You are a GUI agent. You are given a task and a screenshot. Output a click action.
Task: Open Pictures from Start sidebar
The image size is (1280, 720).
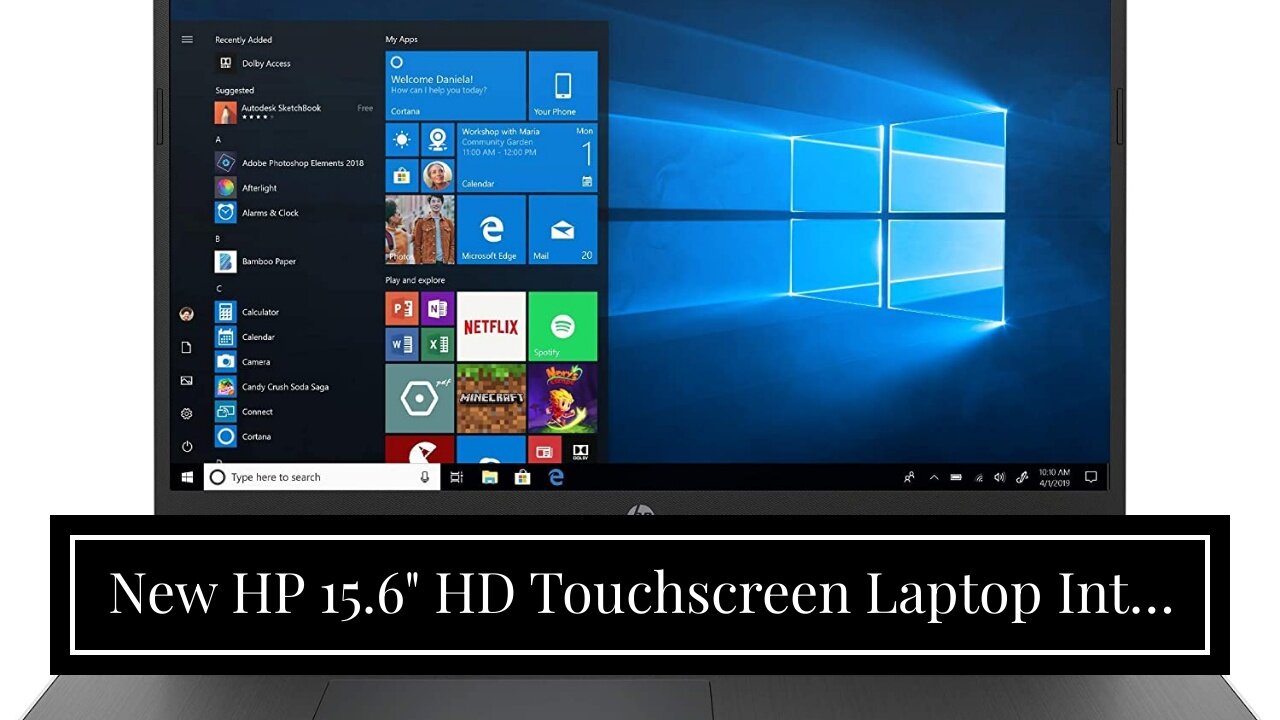(186, 380)
